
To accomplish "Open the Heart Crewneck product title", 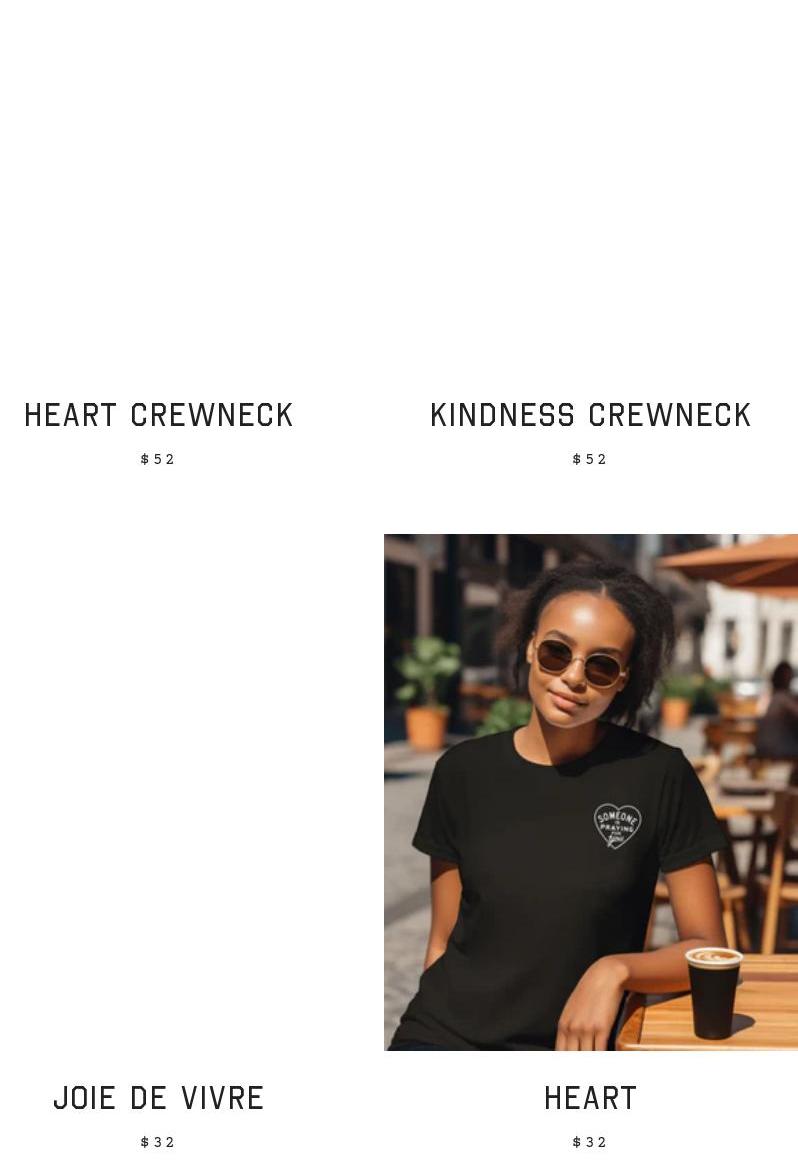I will pos(158,415).
